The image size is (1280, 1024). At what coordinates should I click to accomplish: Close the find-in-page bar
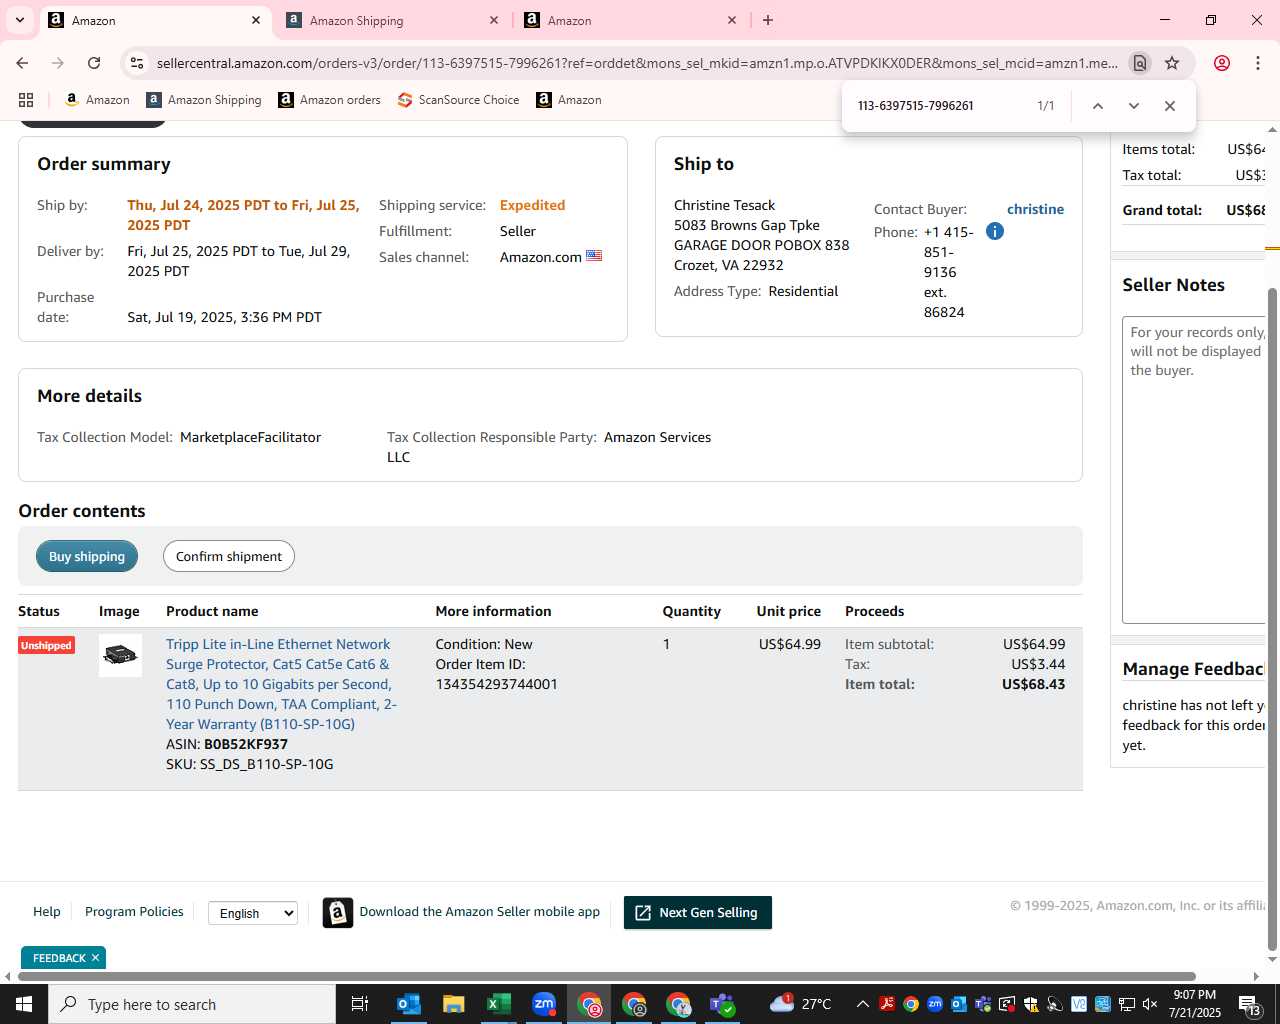pos(1169,106)
